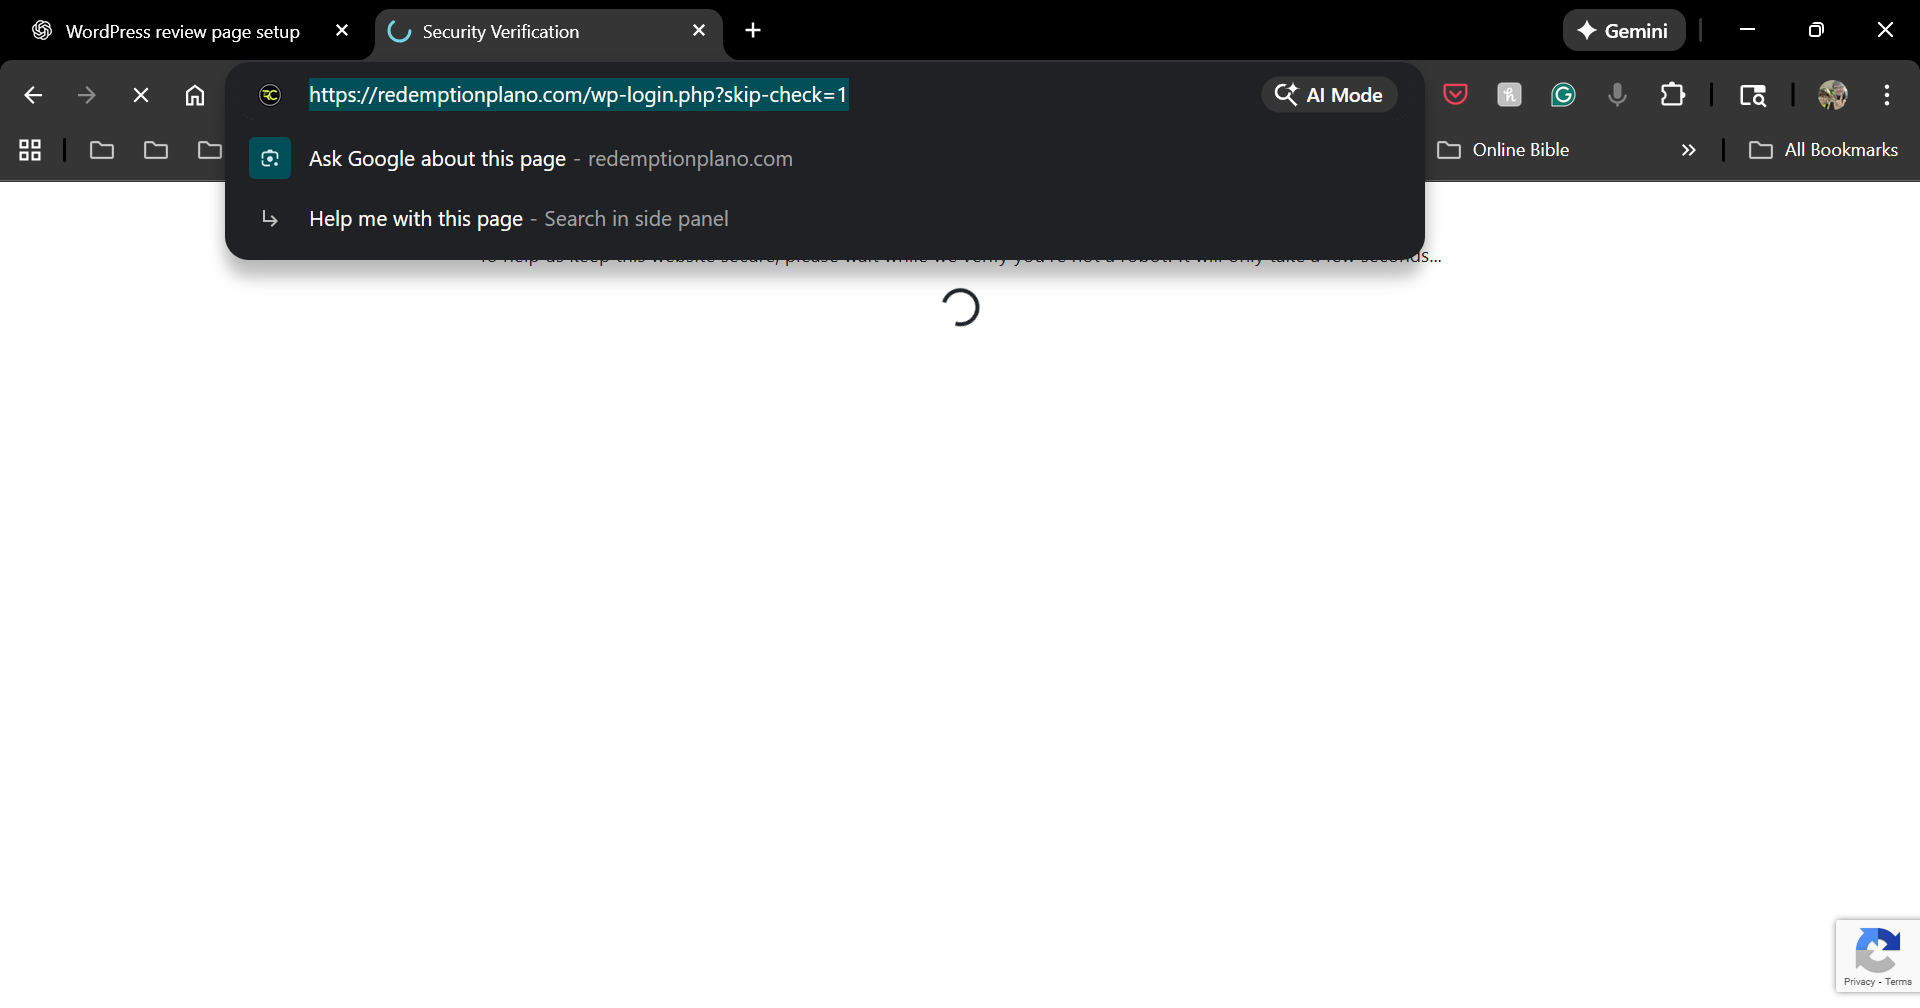
Task: Expand hidden bookmarks with double chevron
Action: click(x=1689, y=150)
